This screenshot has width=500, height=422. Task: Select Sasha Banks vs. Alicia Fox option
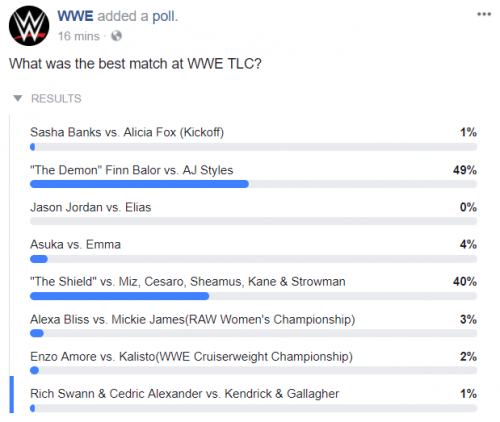pyautogui.click(x=253, y=138)
